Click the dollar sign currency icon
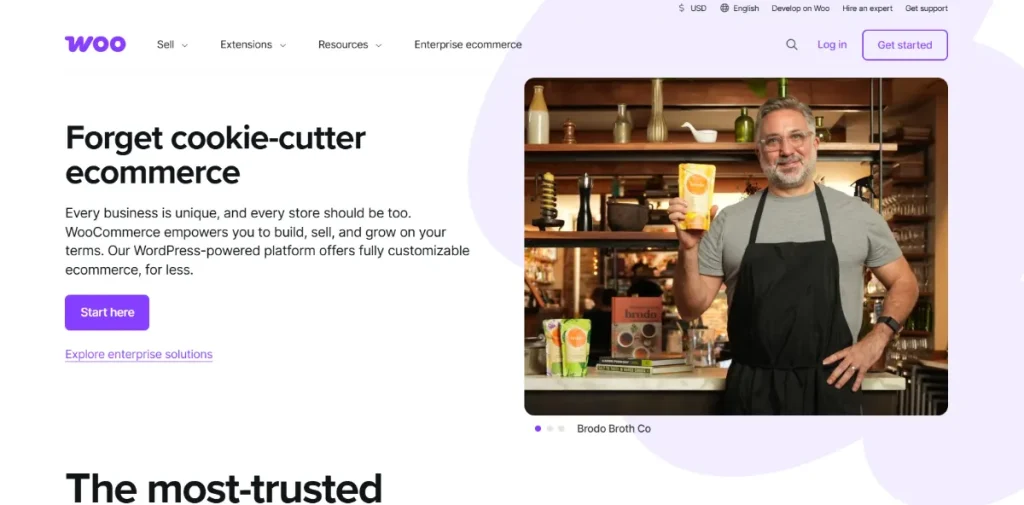The width and height of the screenshot is (1024, 505). 682,8
